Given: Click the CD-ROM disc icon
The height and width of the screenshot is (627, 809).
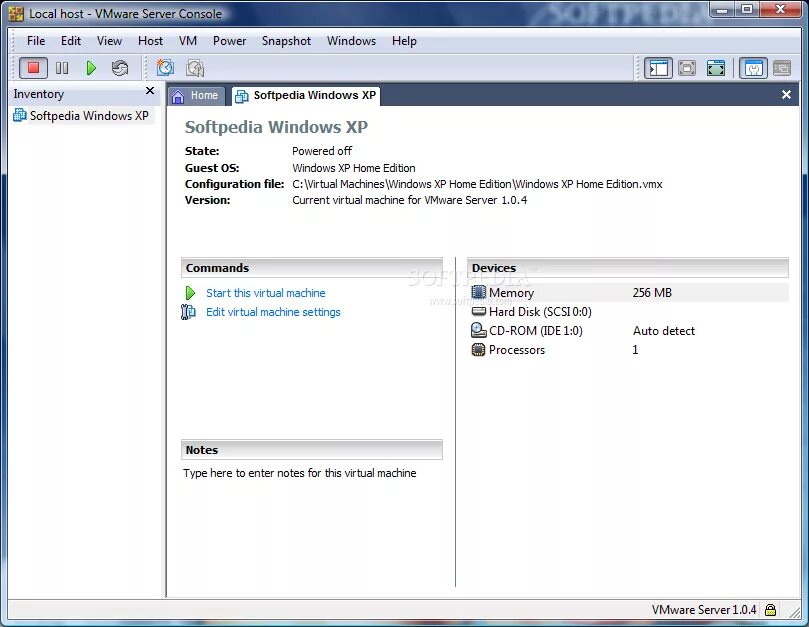Looking at the screenshot, I should 478,330.
